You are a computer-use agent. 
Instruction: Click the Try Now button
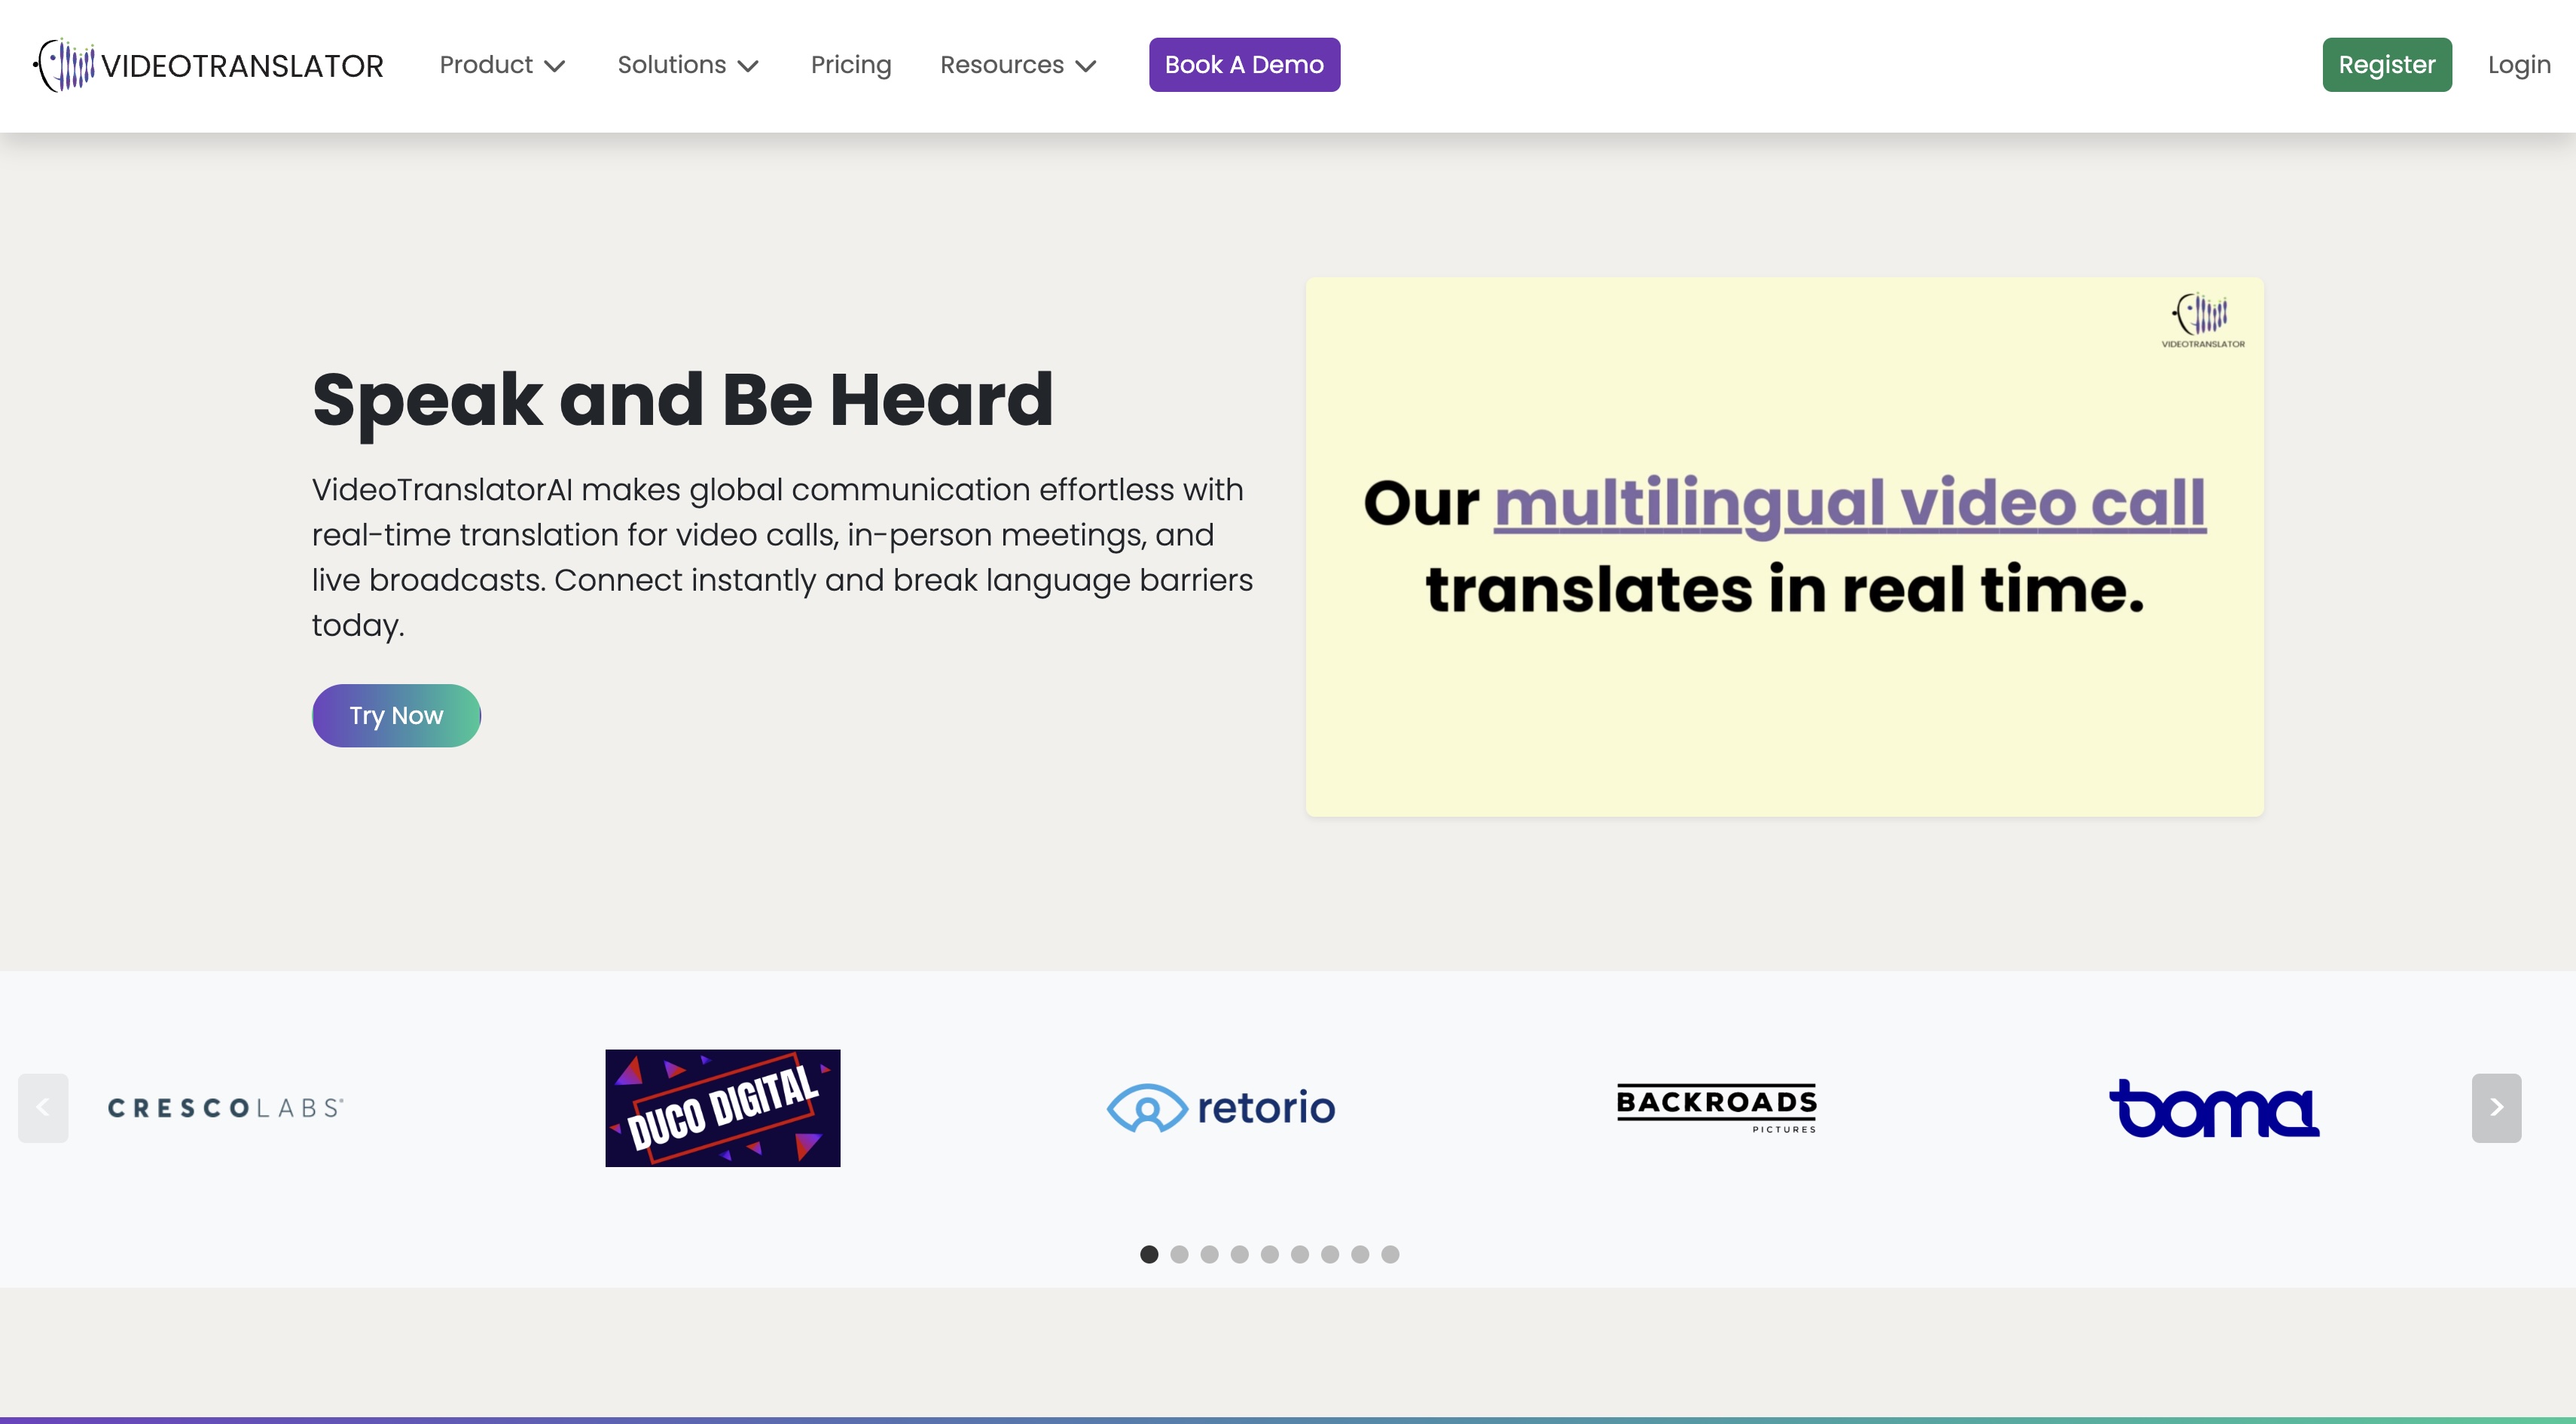pos(396,714)
